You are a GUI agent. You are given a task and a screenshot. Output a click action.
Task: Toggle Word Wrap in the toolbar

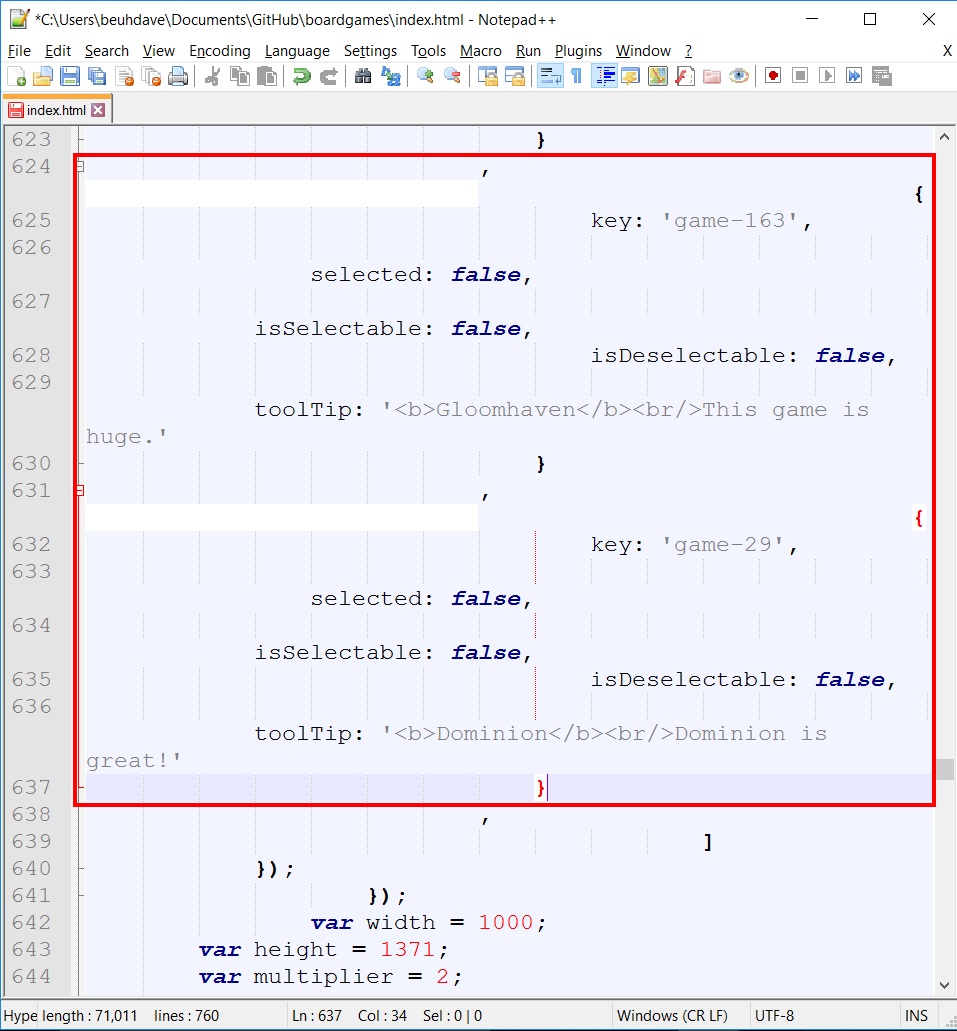(549, 76)
